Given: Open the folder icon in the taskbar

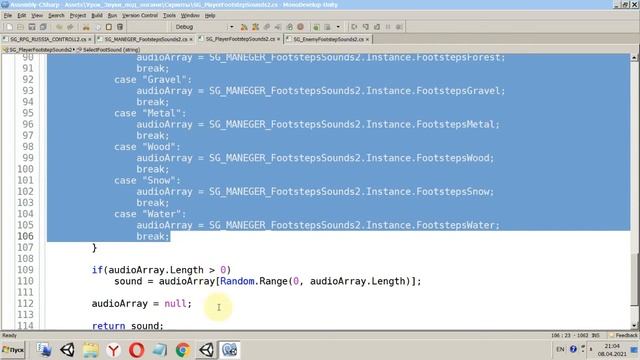Looking at the screenshot, I should tap(90, 350).
